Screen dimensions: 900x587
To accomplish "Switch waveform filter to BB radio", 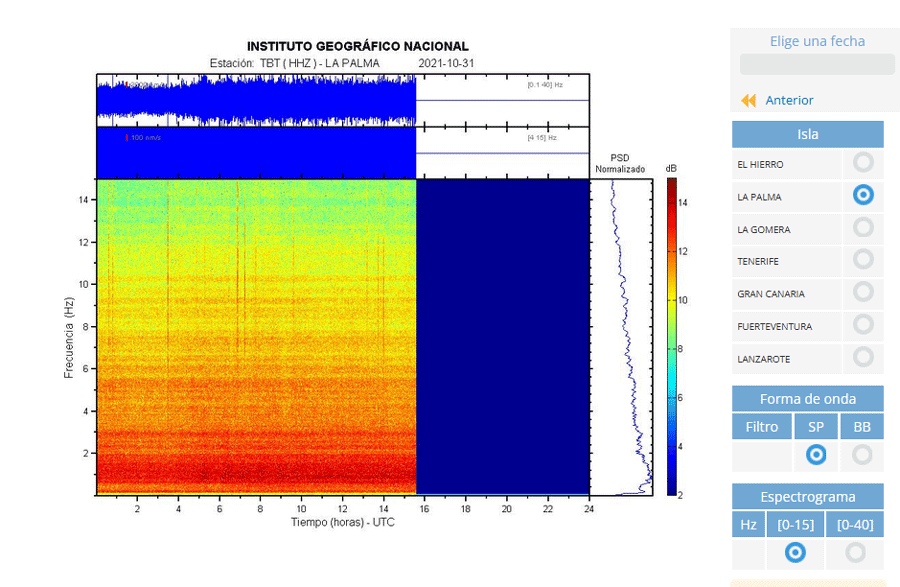I will [862, 454].
